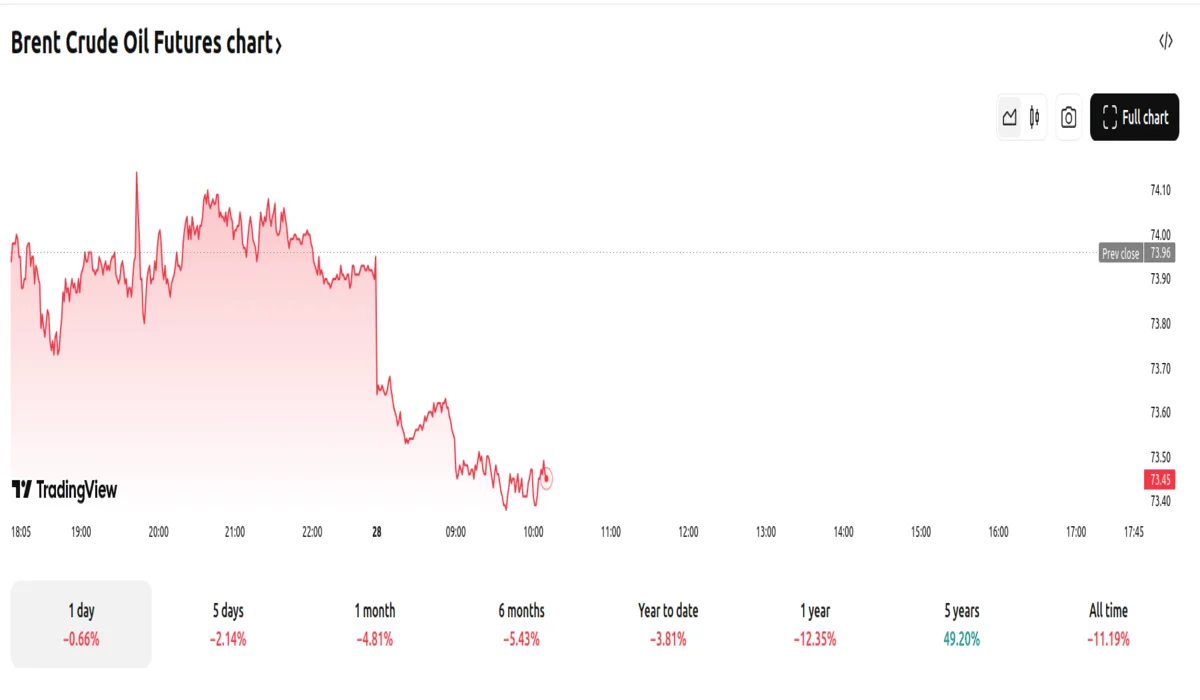Click the 28 date marker on axis
This screenshot has width=1200, height=700.
376,532
